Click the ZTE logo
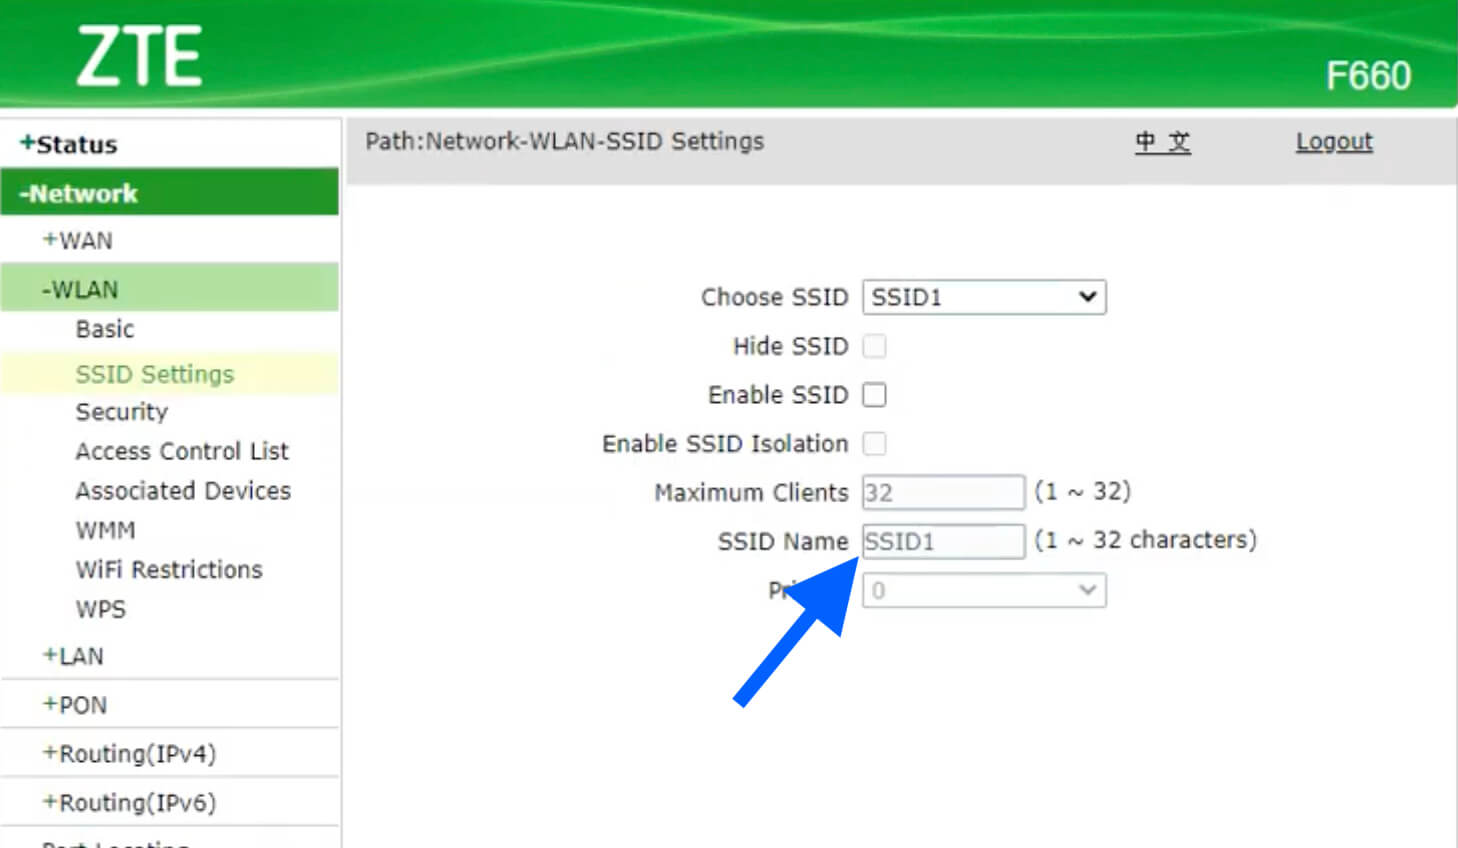Image resolution: width=1458 pixels, height=848 pixels. (x=139, y=57)
